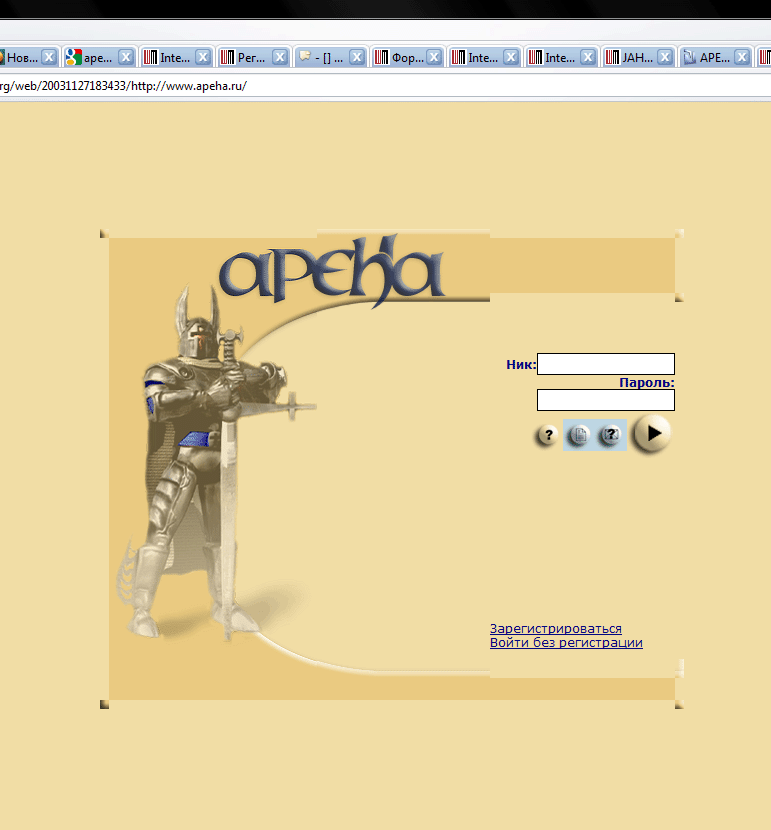The width and height of the screenshot is (771, 830).
Task: Click the Ник nickname input field
Action: pyautogui.click(x=606, y=364)
